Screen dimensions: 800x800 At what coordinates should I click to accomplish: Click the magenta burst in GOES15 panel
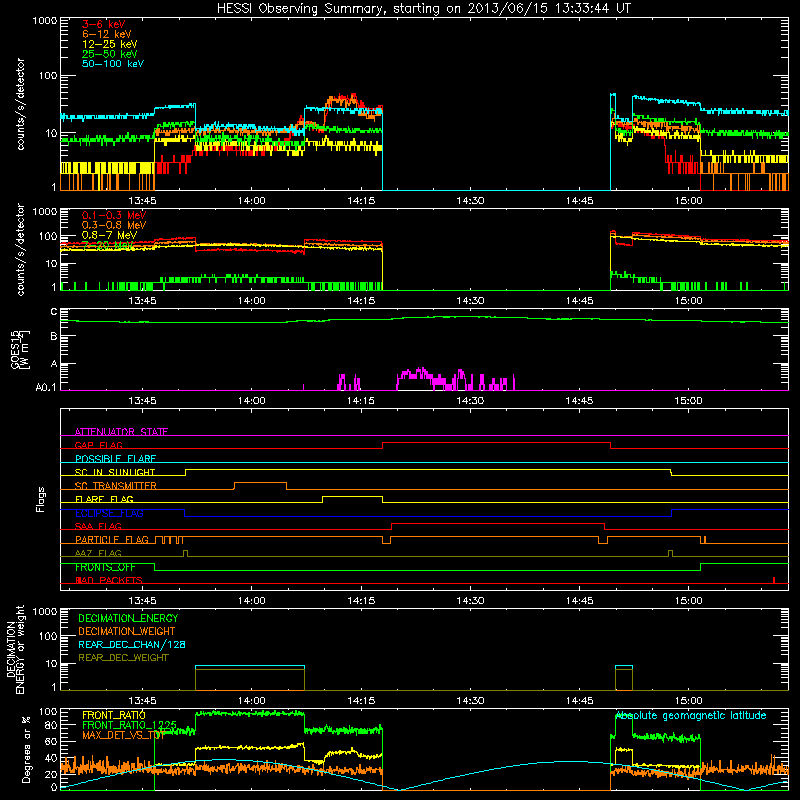[455, 379]
